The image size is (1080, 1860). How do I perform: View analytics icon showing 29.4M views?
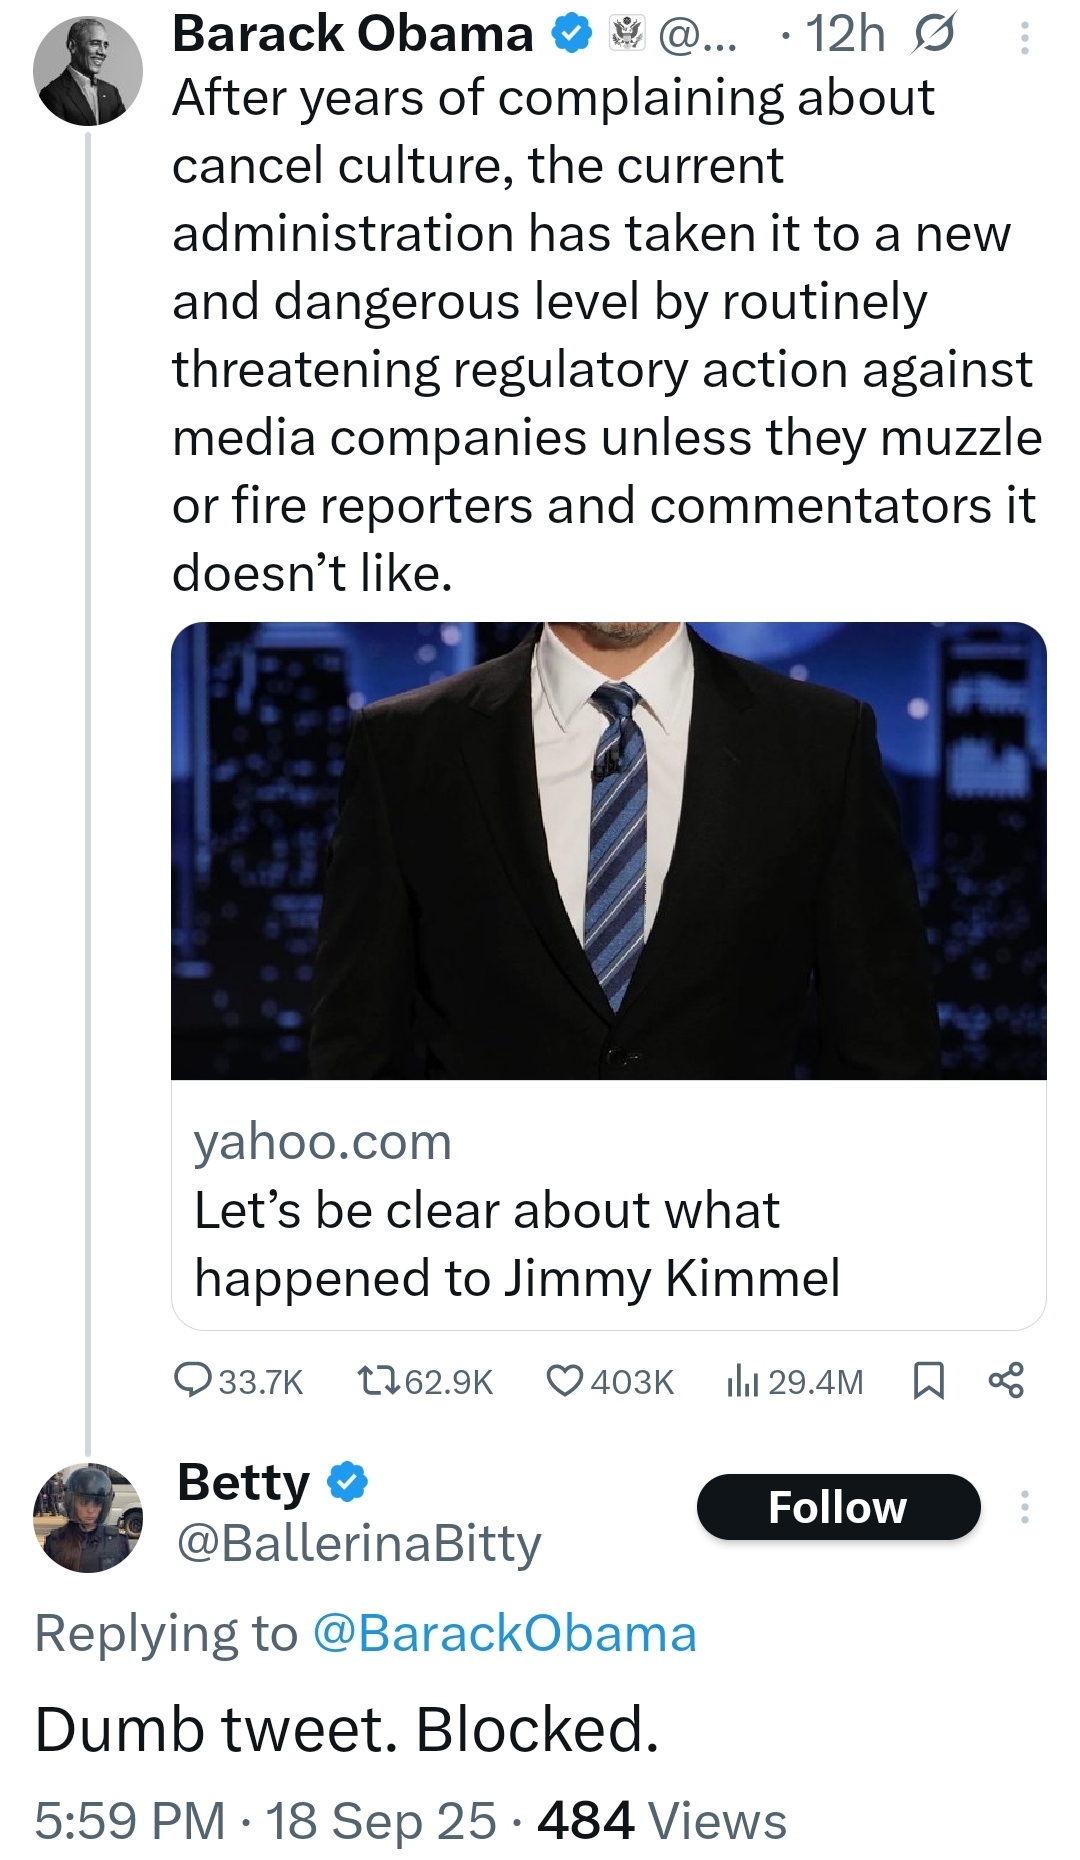point(743,1381)
